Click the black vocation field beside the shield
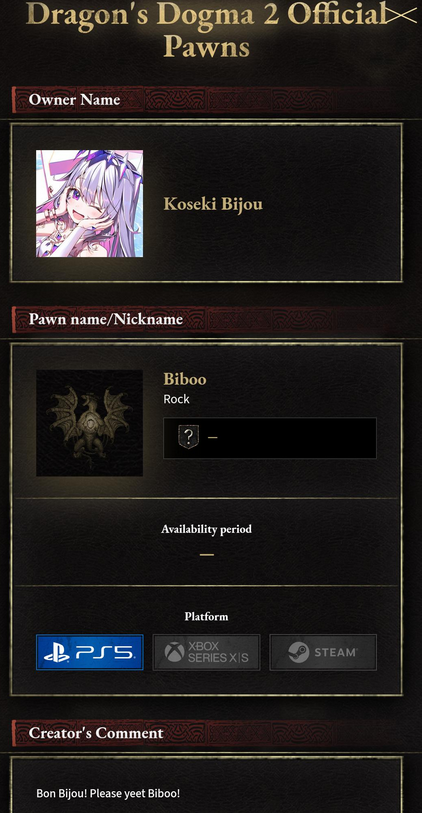 point(270,438)
